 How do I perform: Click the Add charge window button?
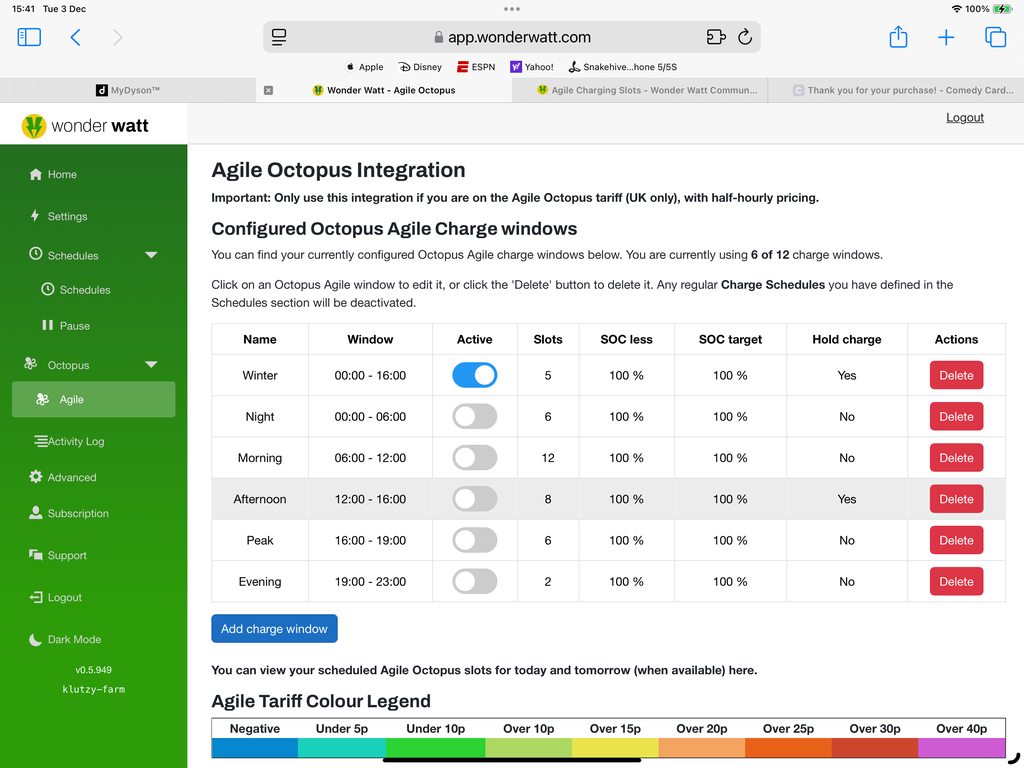click(x=274, y=628)
